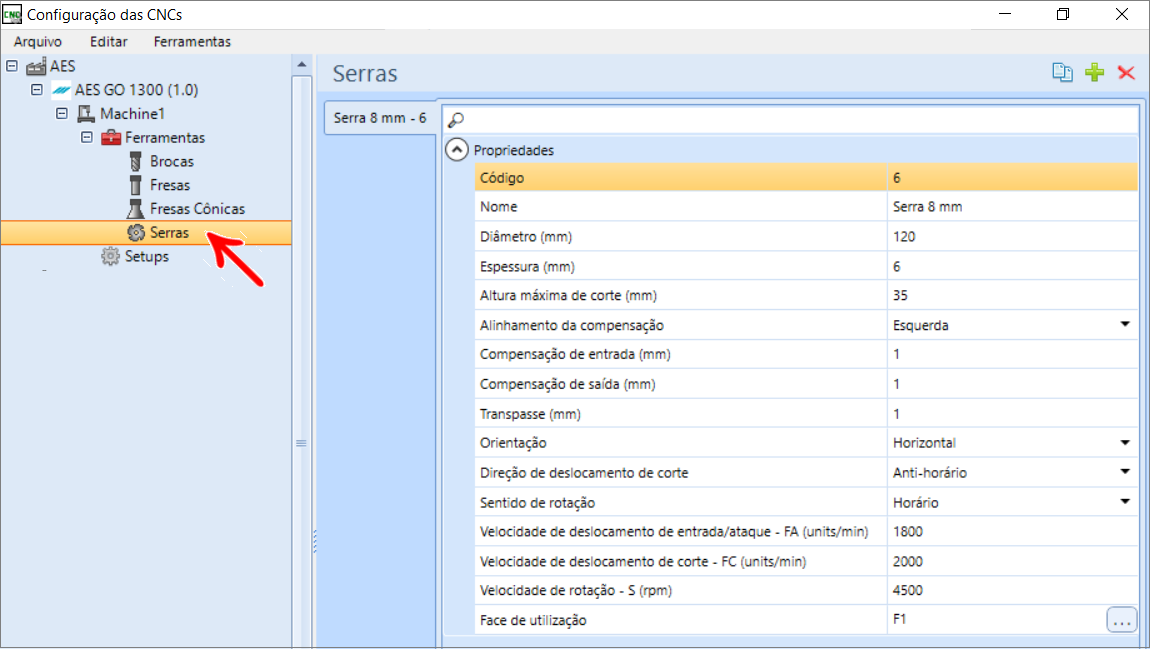Click the AES GO 1300 machine logo icon

coord(61,90)
